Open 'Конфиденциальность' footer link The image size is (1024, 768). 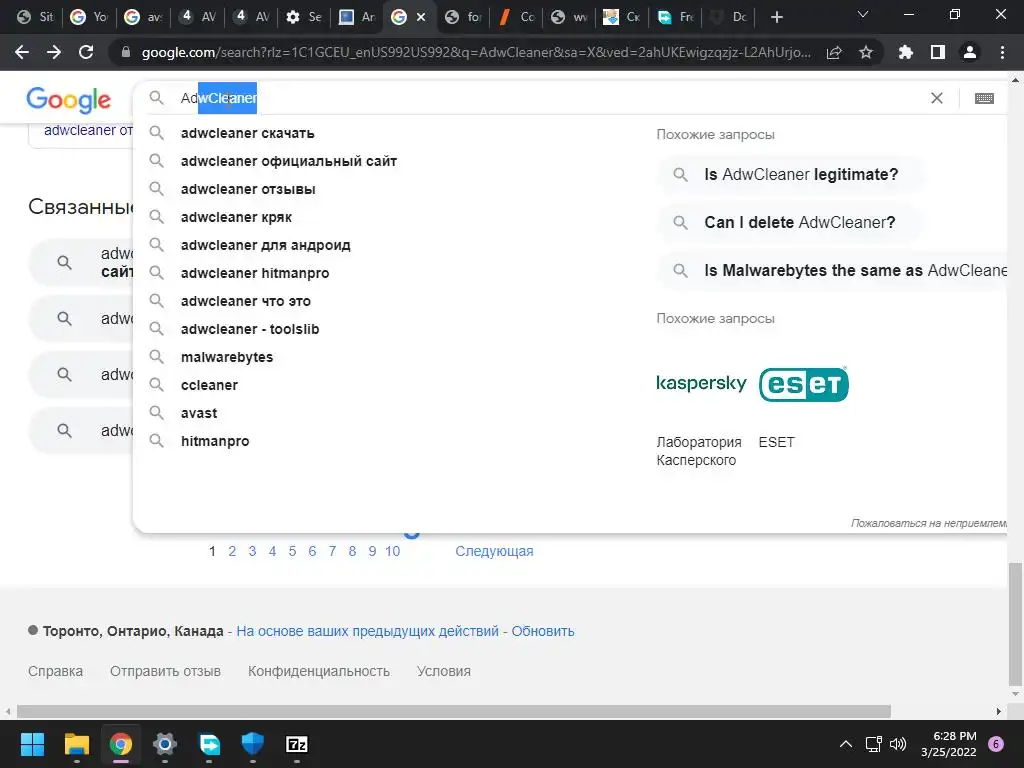coord(319,671)
